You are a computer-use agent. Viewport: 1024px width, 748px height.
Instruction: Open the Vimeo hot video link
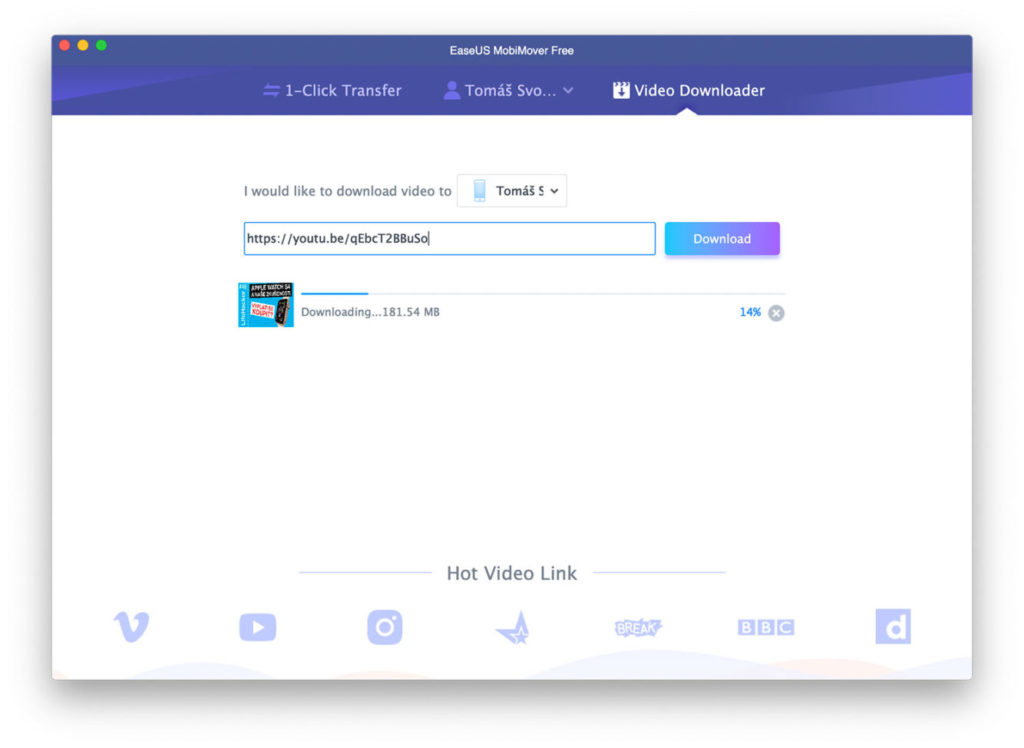coord(132,626)
